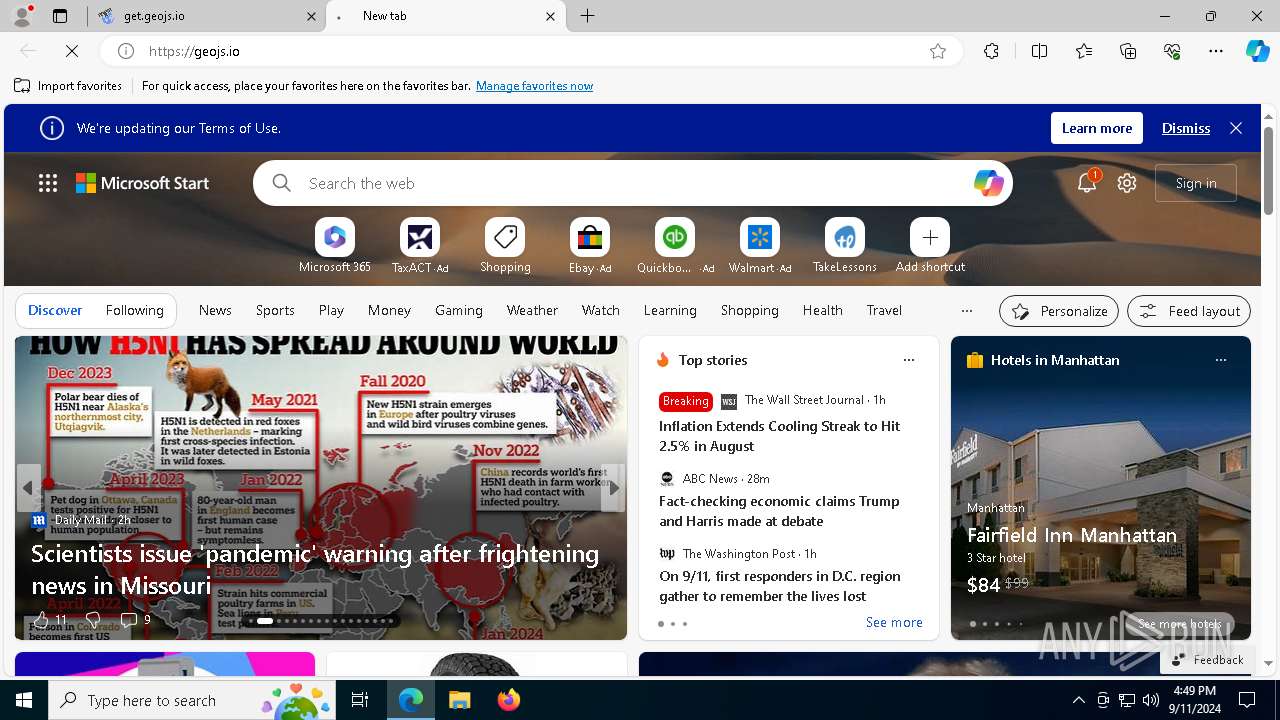Add this page to favorites star
The image size is (1280, 720).
pos(938,51)
